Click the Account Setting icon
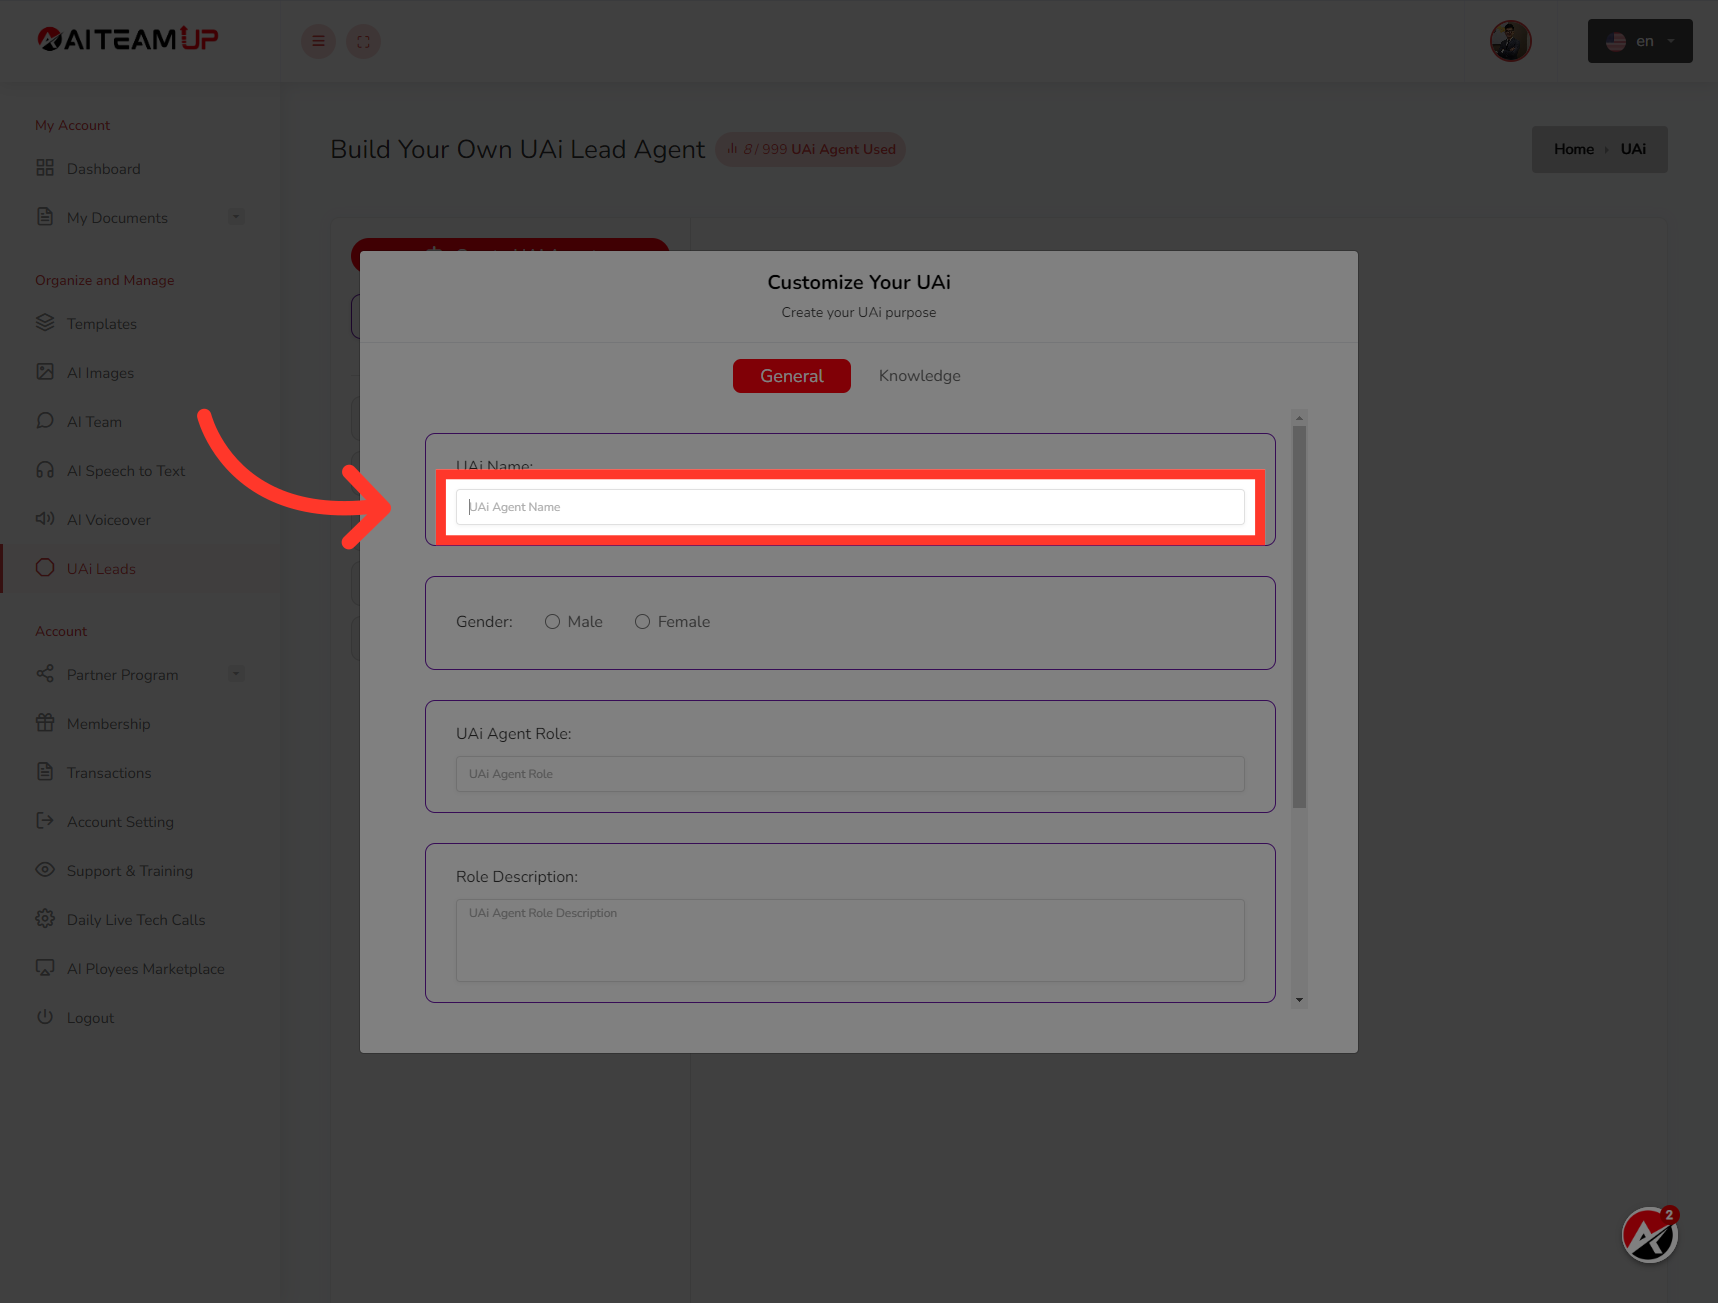 pos(45,821)
